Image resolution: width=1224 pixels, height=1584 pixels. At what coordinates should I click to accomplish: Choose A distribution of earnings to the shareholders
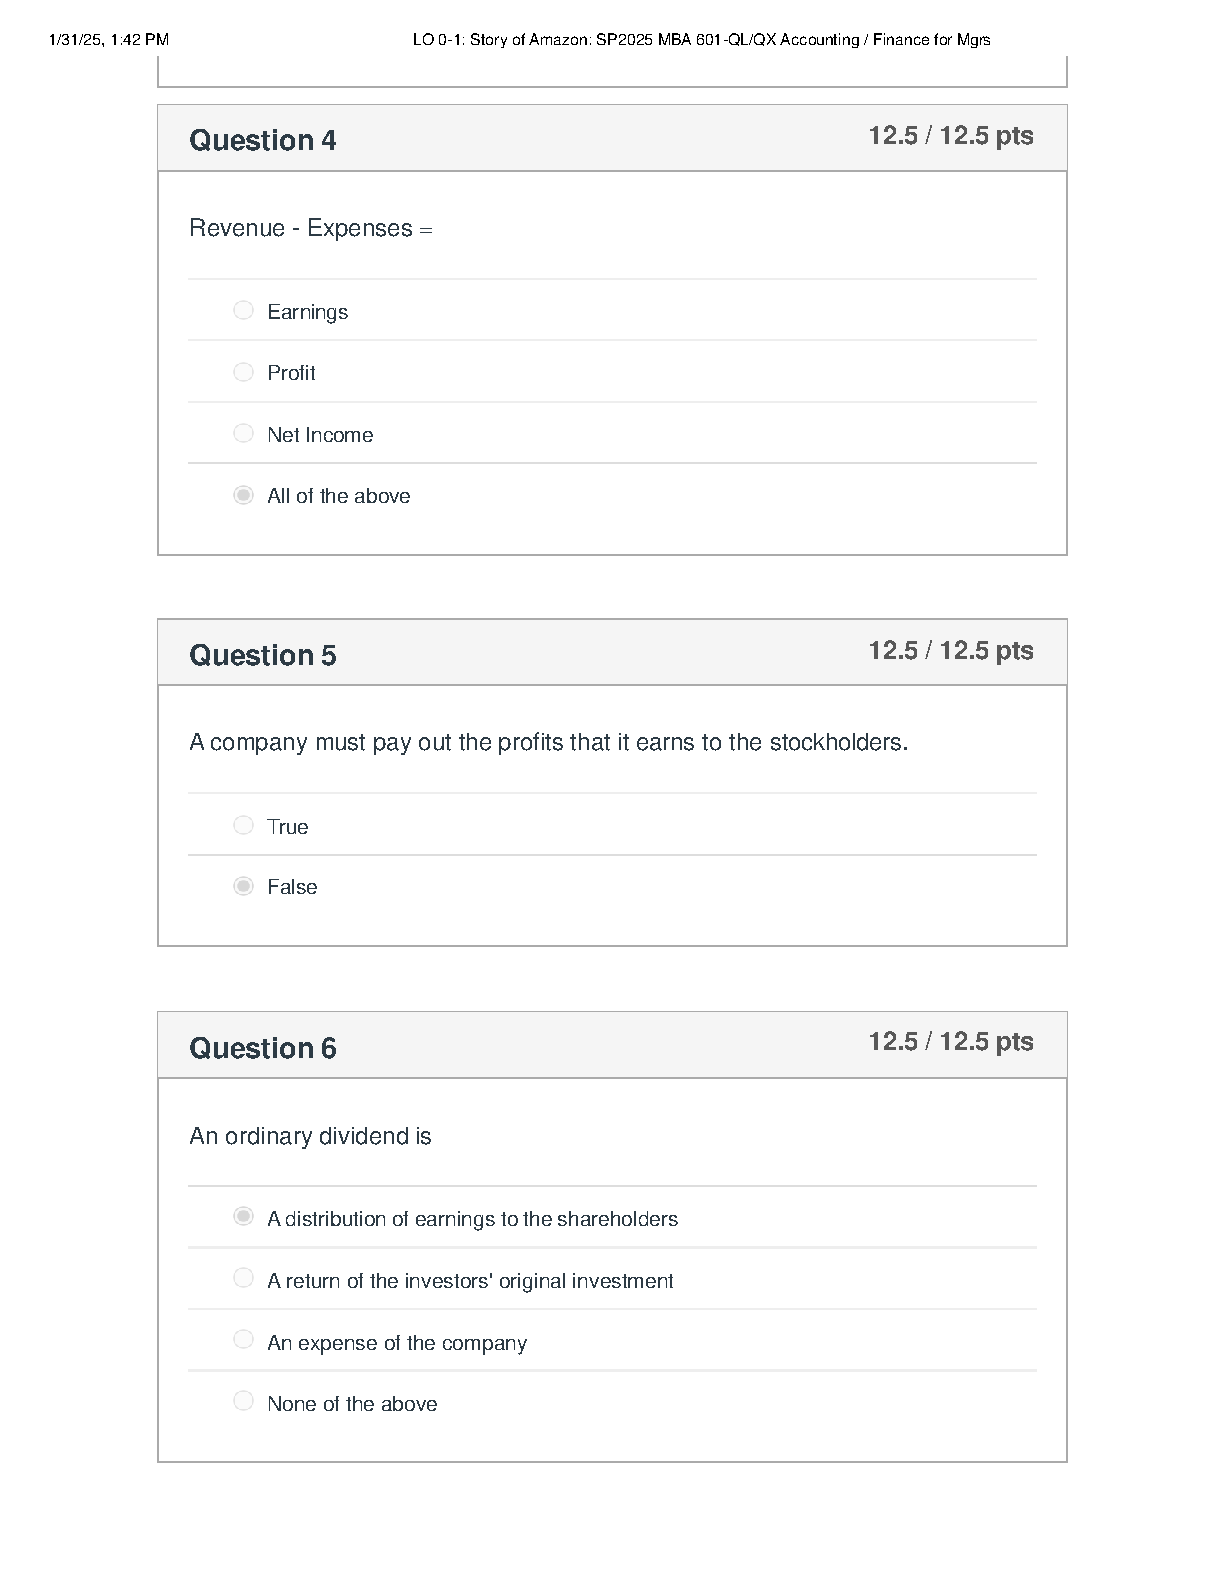[243, 1216]
